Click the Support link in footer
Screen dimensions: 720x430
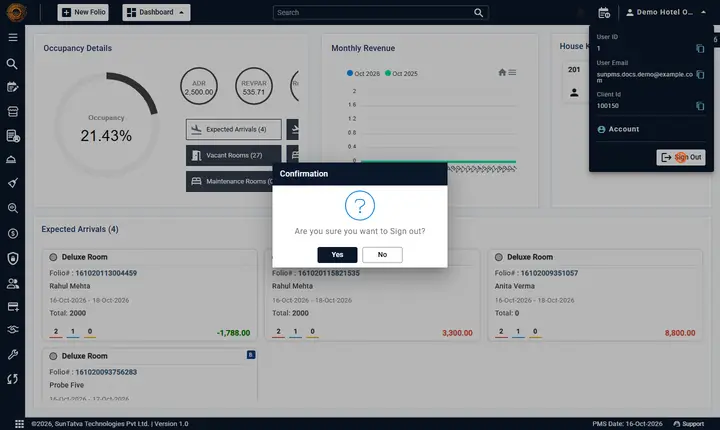688,424
